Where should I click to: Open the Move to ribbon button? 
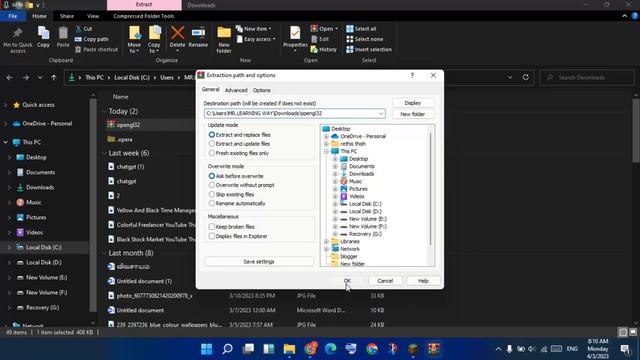tap(134, 40)
